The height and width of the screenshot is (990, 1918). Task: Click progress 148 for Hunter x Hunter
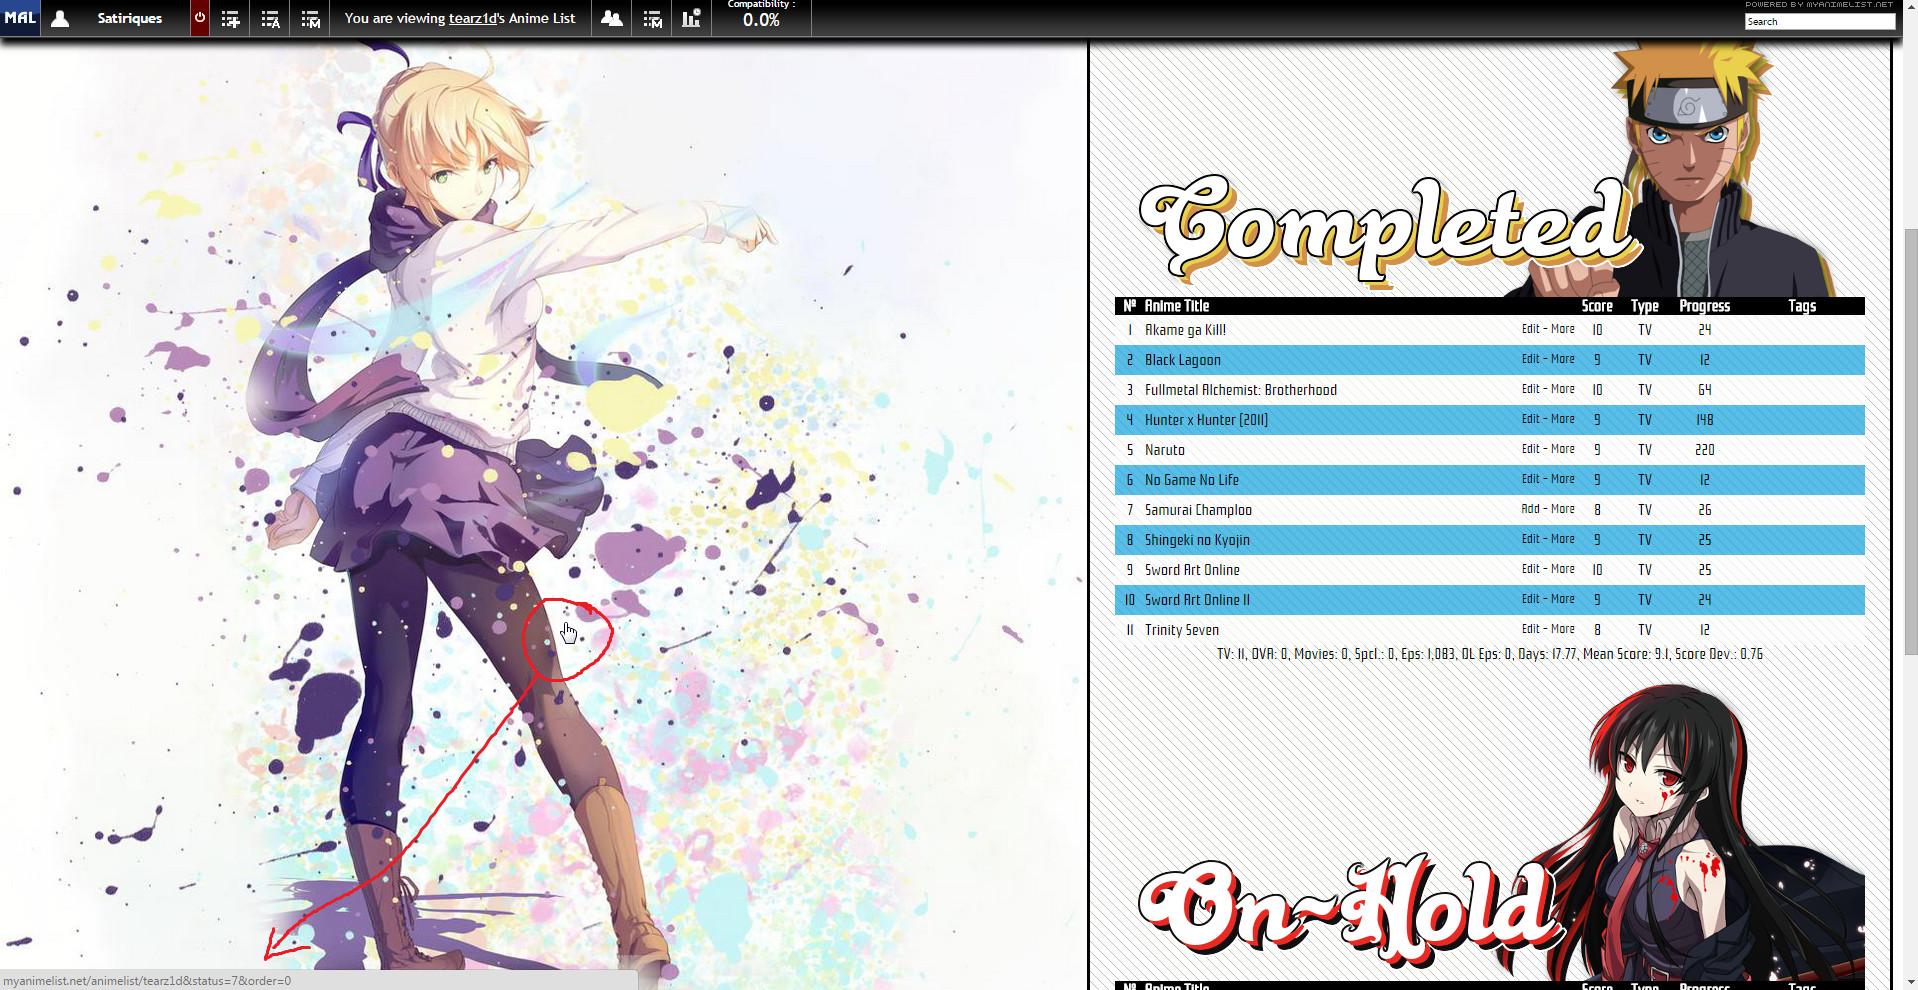coord(1705,420)
